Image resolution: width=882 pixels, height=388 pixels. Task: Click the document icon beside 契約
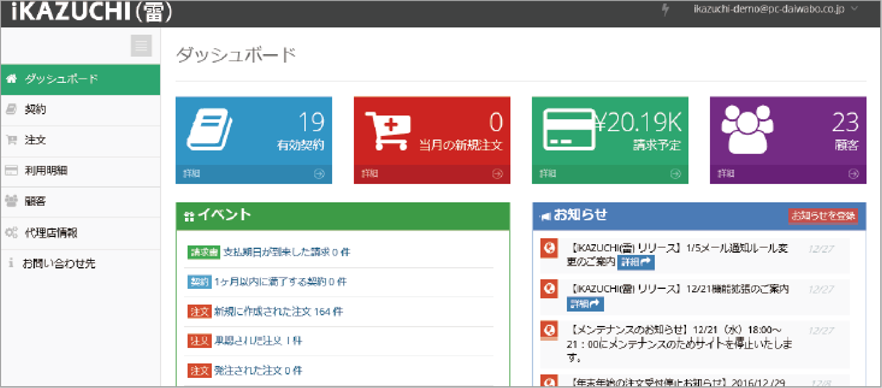point(10,110)
